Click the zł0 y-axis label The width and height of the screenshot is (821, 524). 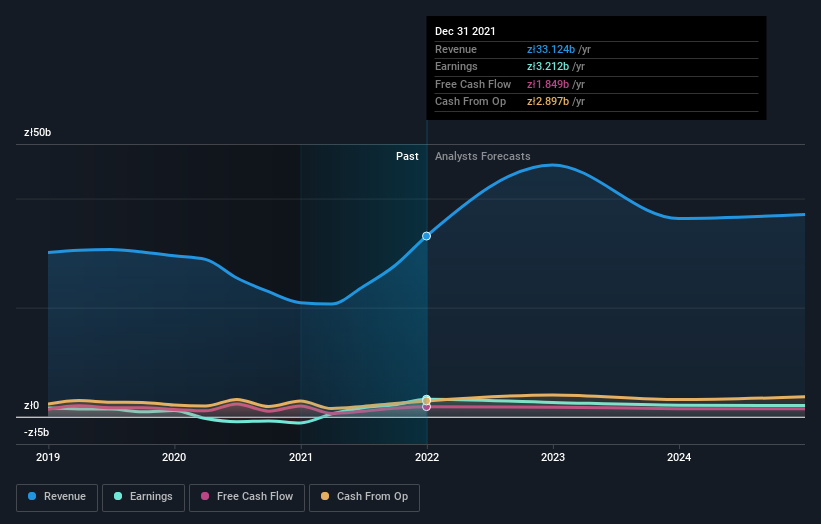pos(31,406)
